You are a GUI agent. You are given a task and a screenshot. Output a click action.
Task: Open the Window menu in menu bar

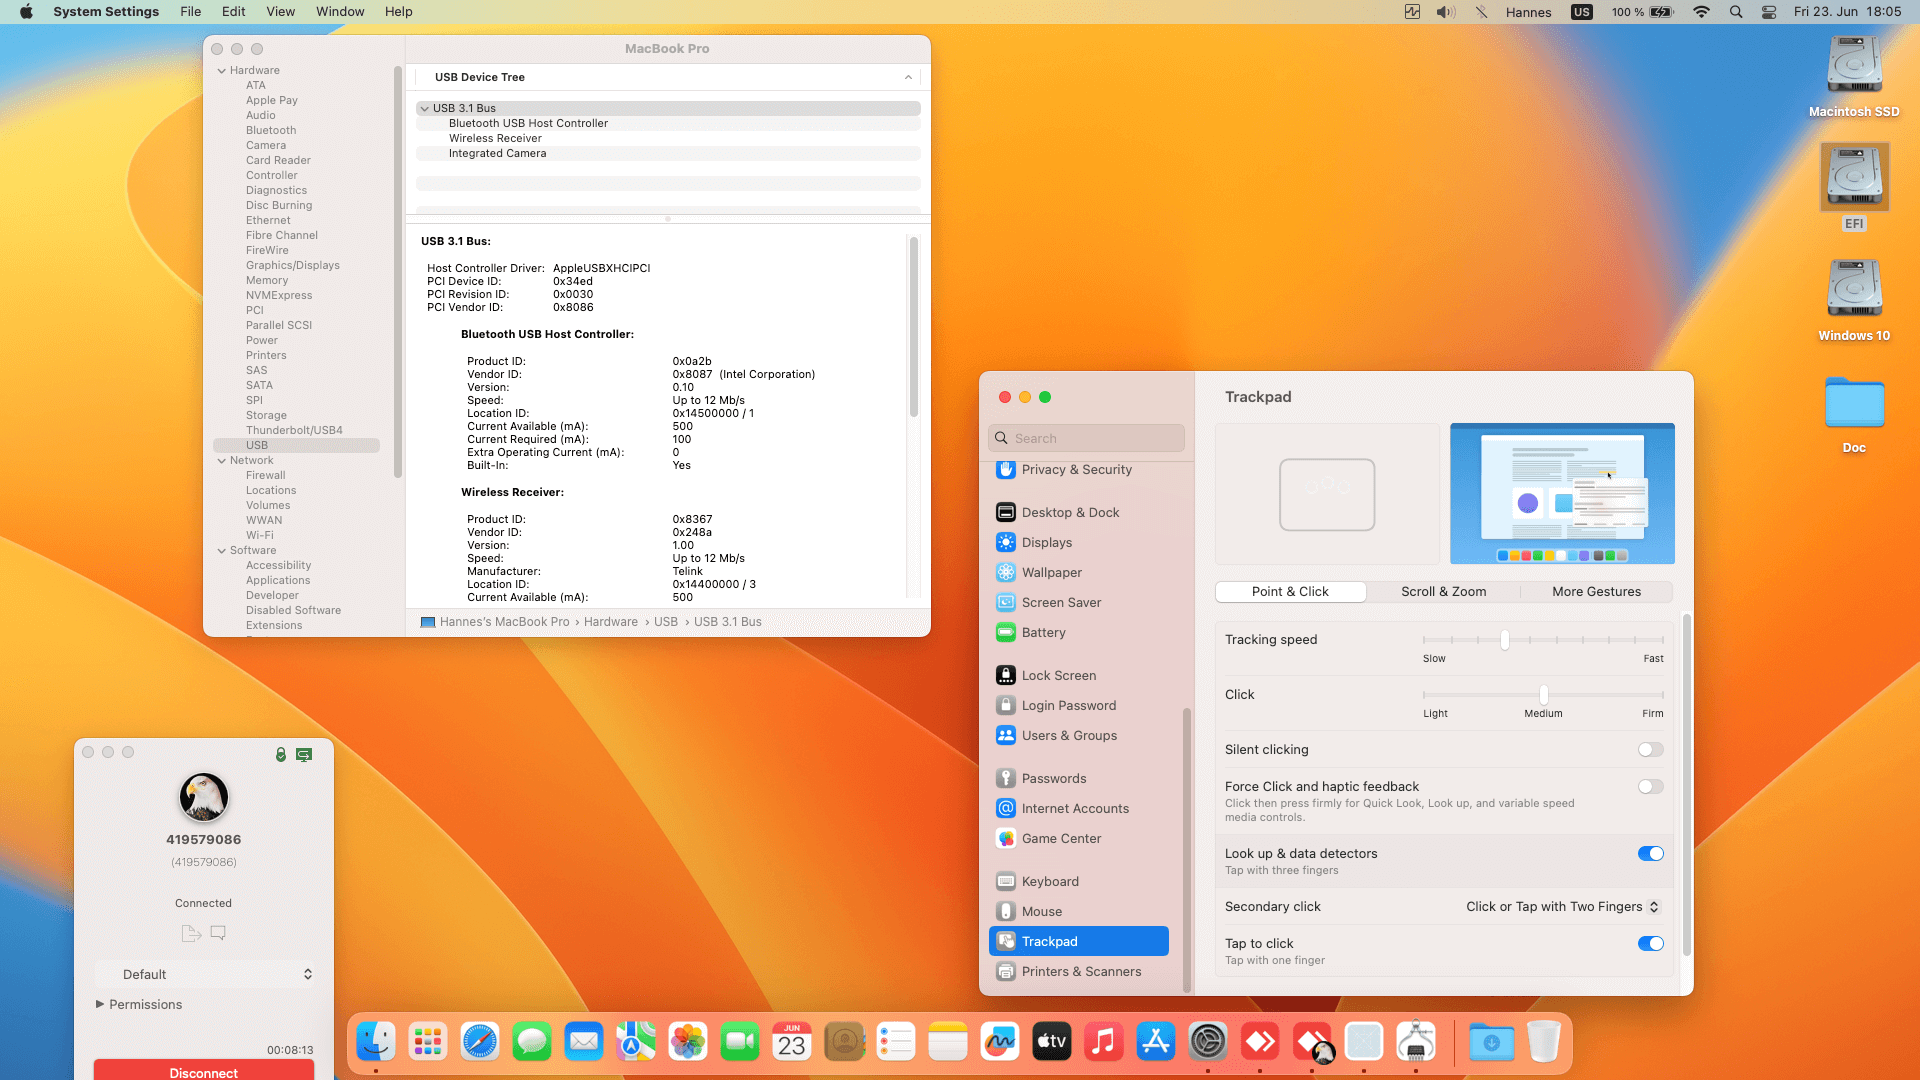pyautogui.click(x=340, y=12)
